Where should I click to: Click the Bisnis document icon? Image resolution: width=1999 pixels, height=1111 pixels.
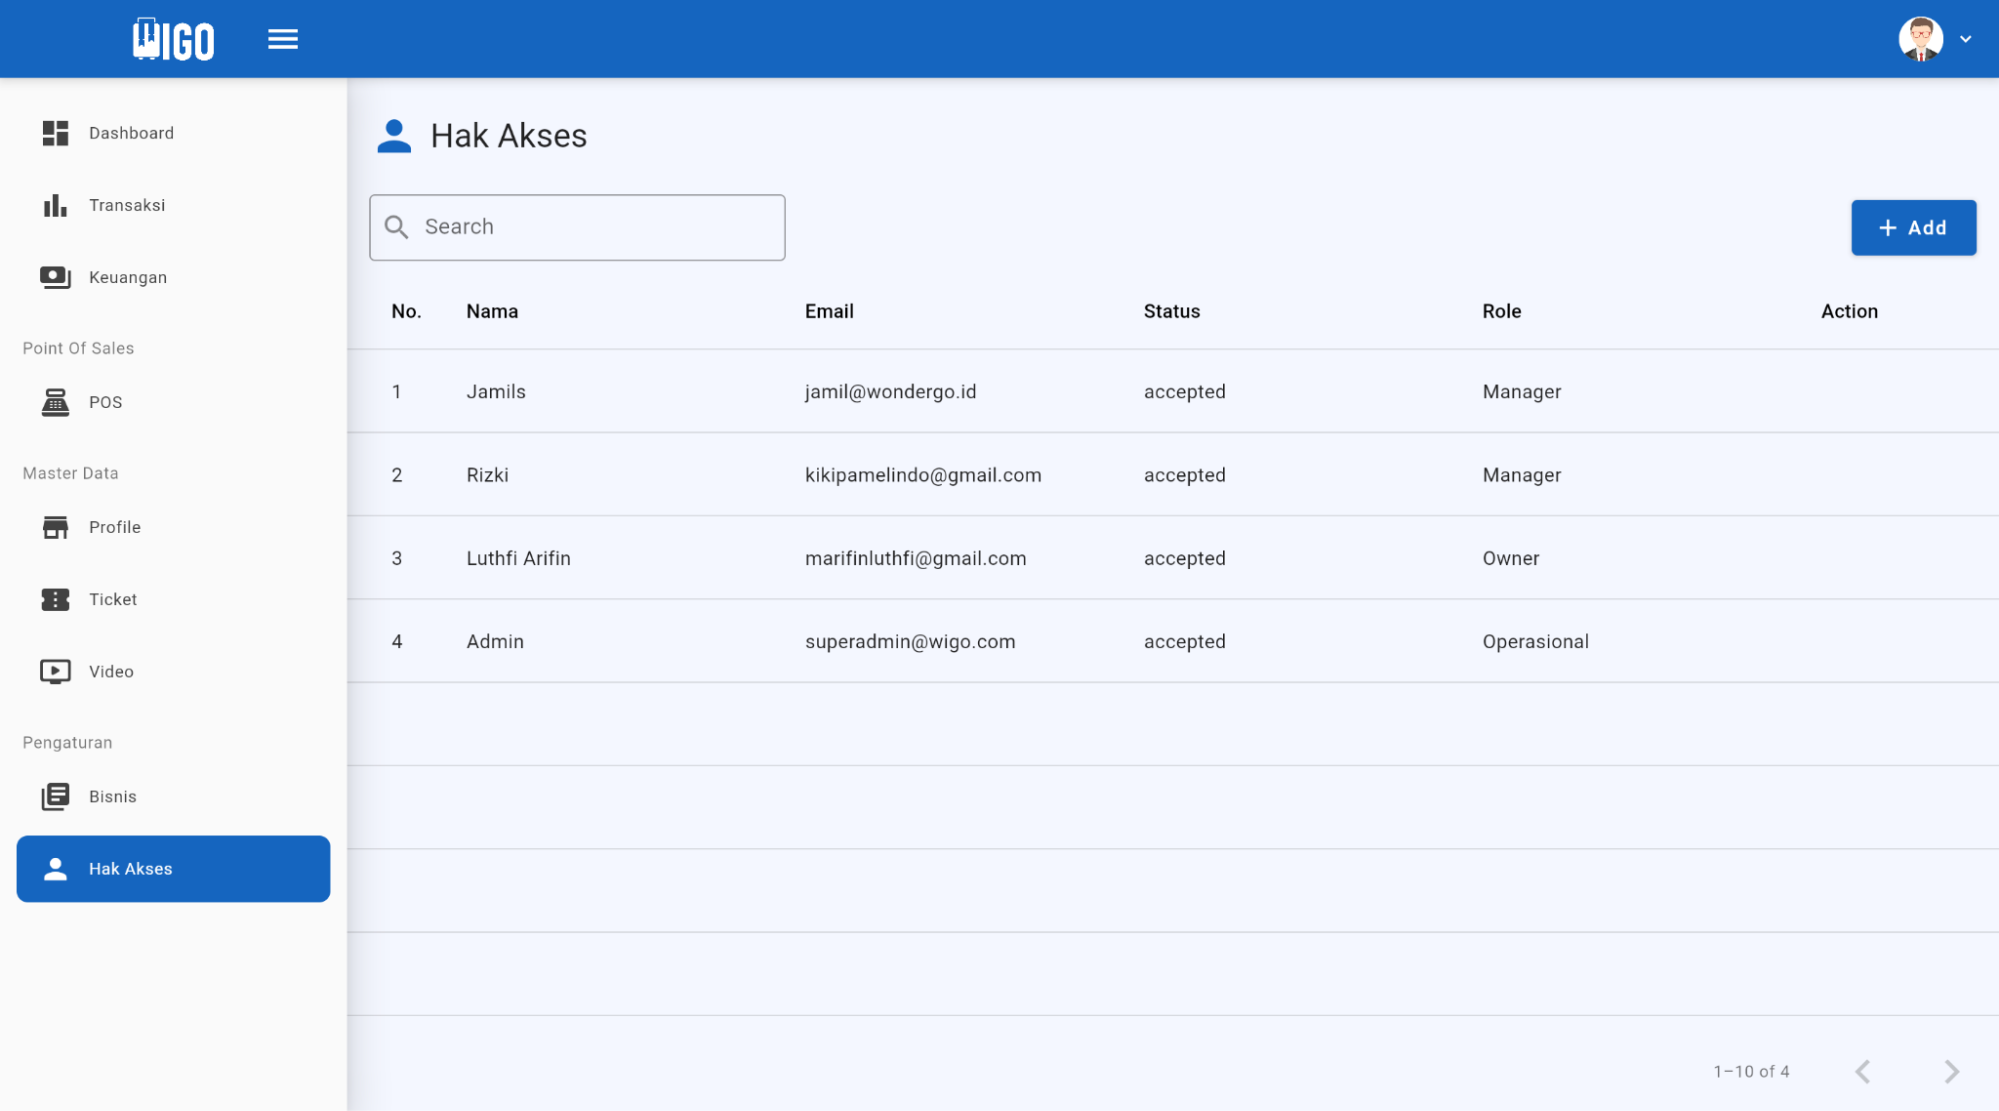[55, 796]
